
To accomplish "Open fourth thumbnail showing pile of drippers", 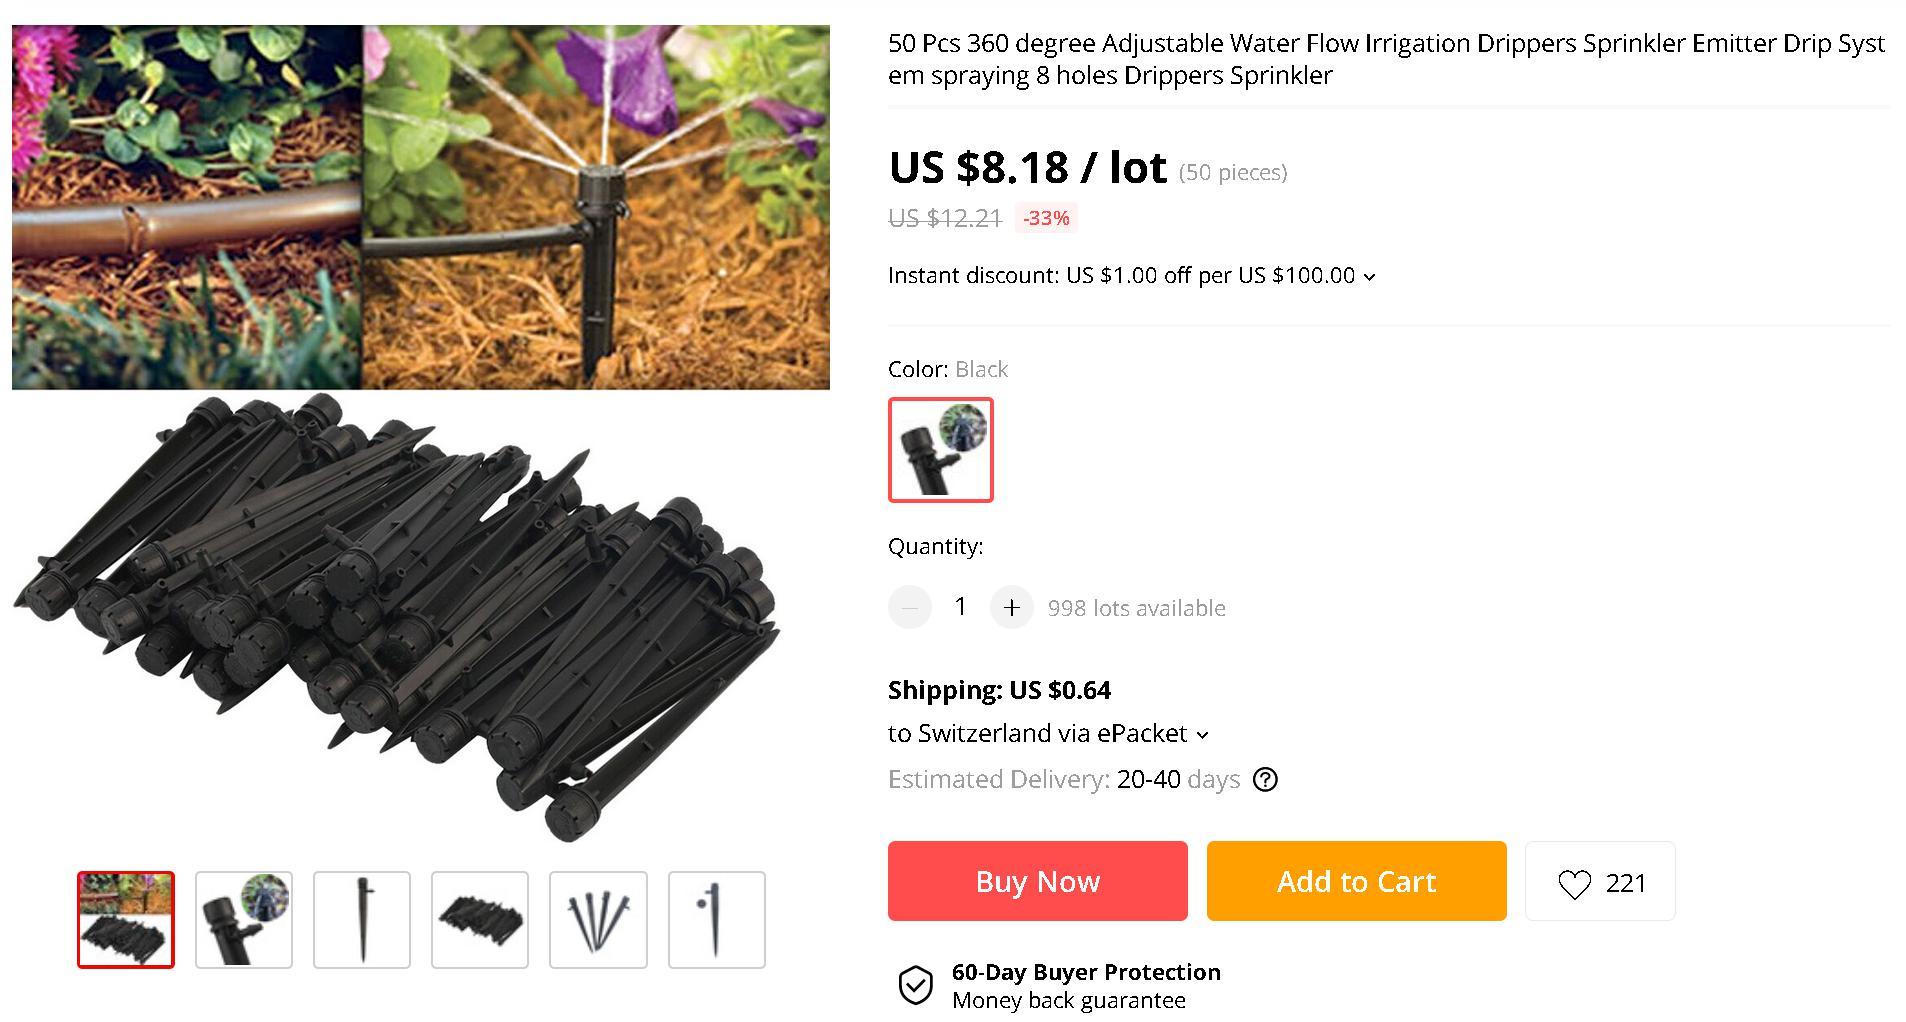I will (x=480, y=920).
